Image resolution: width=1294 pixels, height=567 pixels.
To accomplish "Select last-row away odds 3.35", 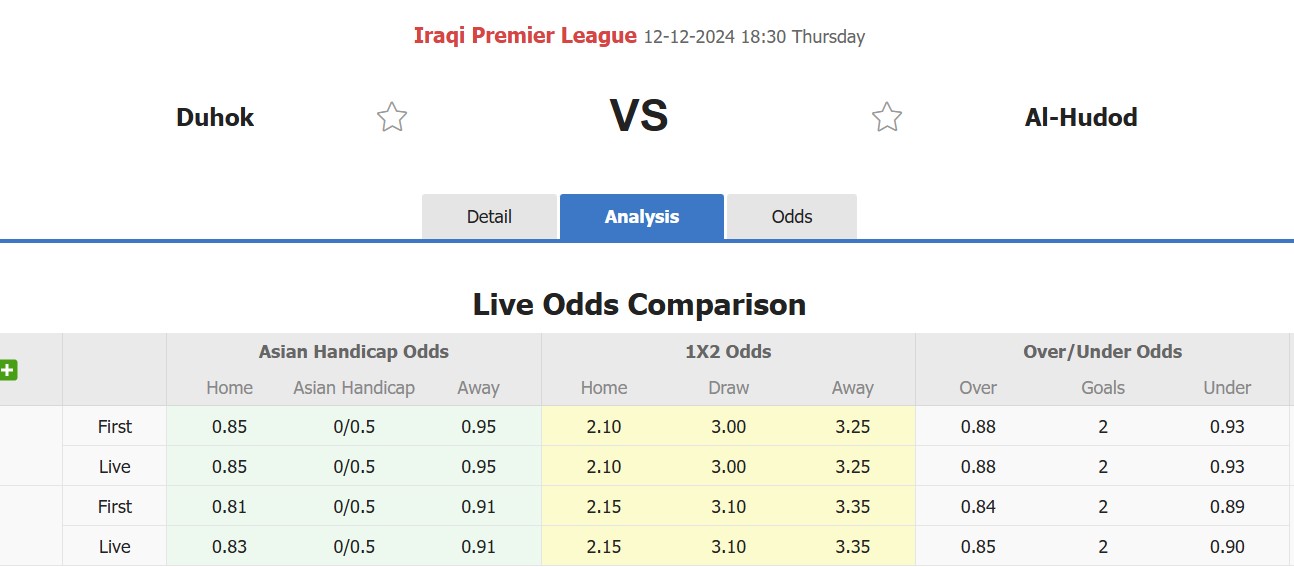I will [852, 547].
